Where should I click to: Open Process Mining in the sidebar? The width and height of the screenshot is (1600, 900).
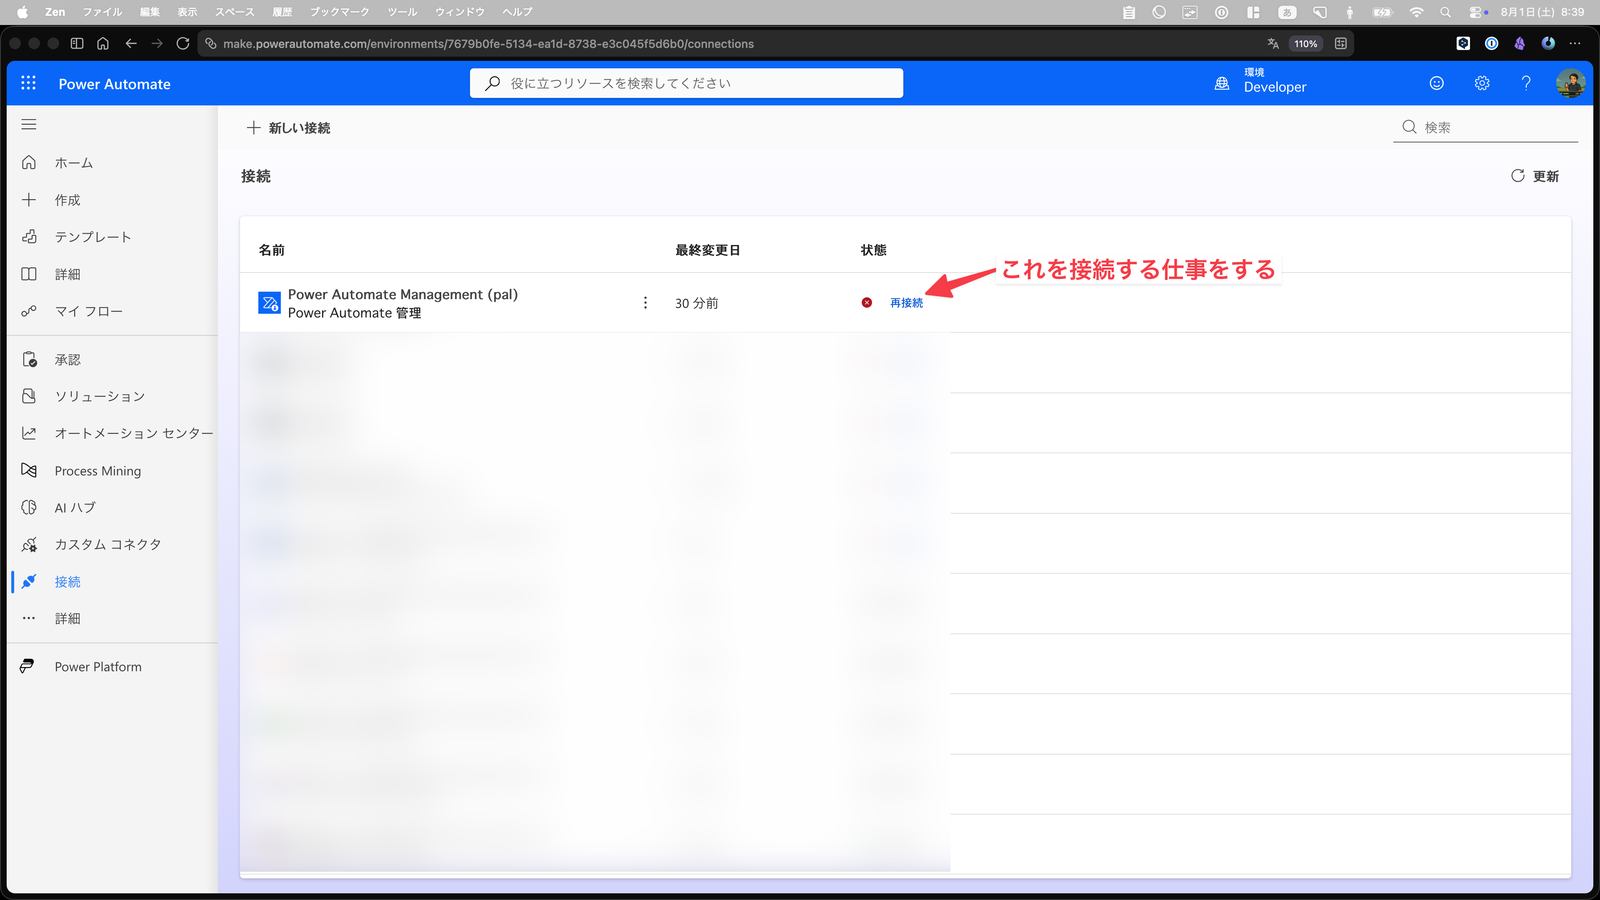[x=98, y=471]
